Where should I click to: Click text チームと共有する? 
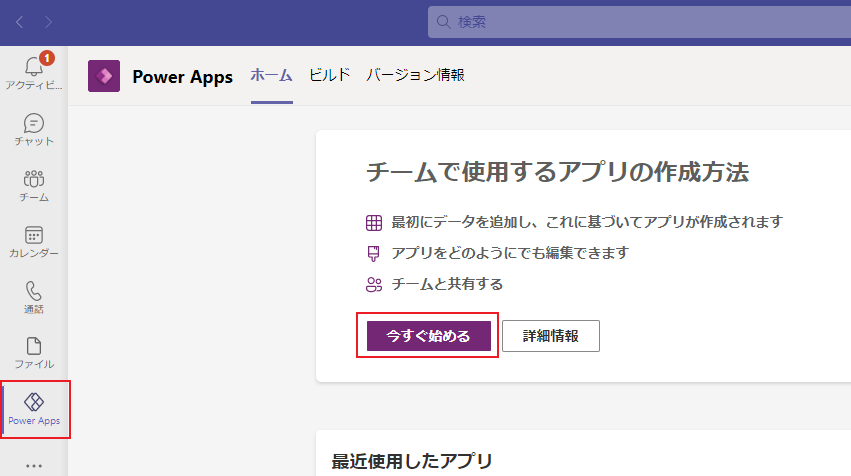447,284
